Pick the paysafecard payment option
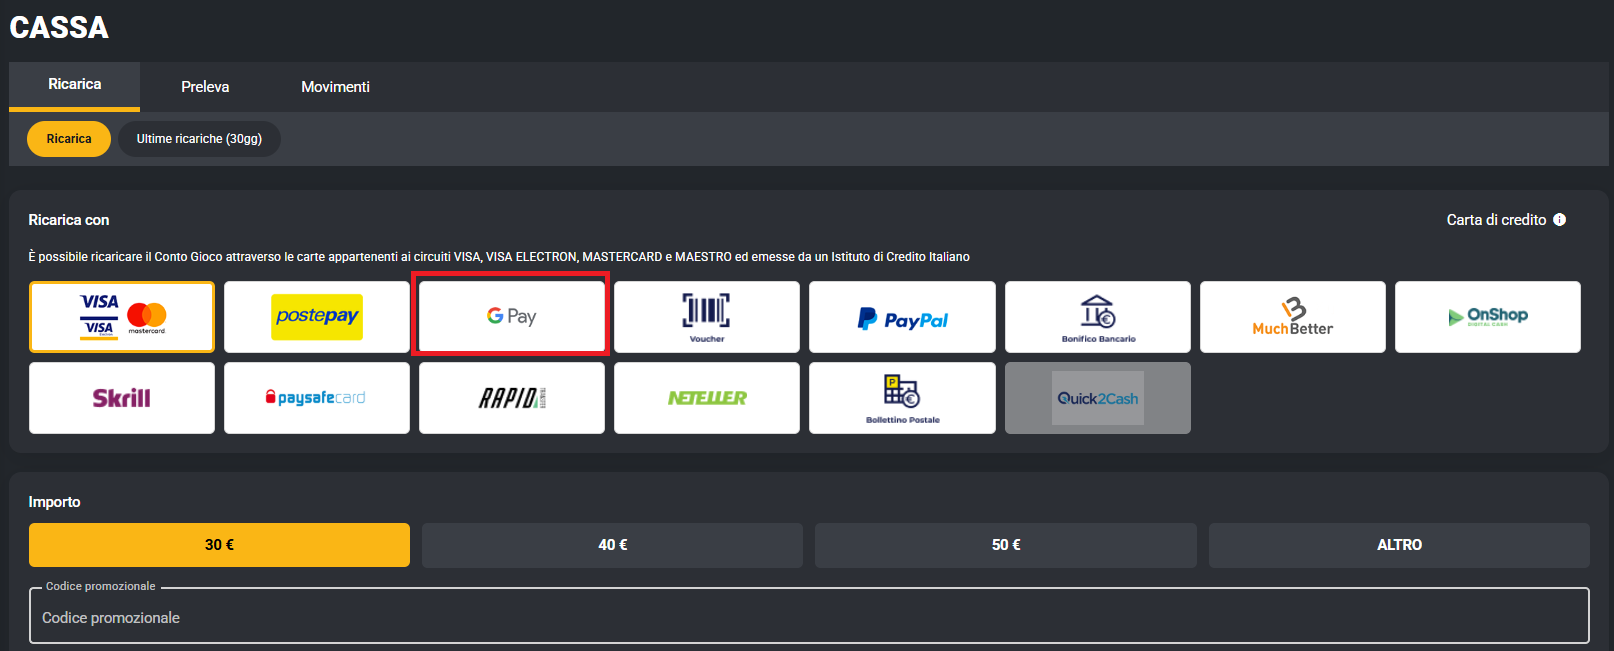Viewport: 1614px width, 651px height. point(317,398)
